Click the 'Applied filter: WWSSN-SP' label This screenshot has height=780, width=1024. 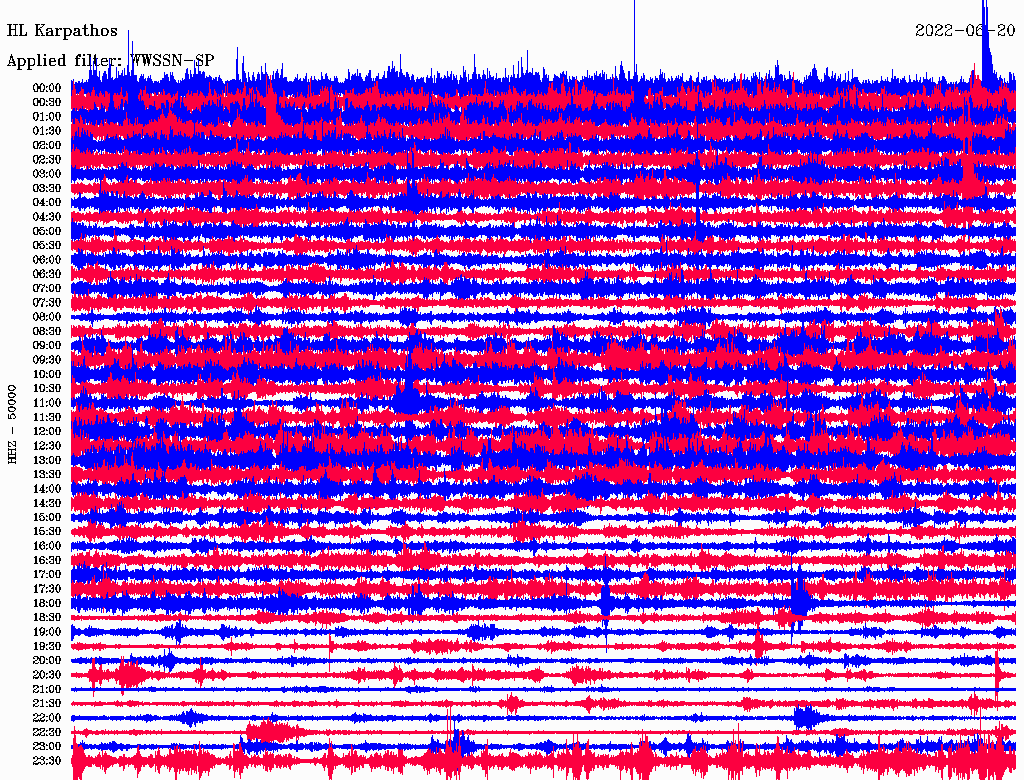(x=110, y=61)
